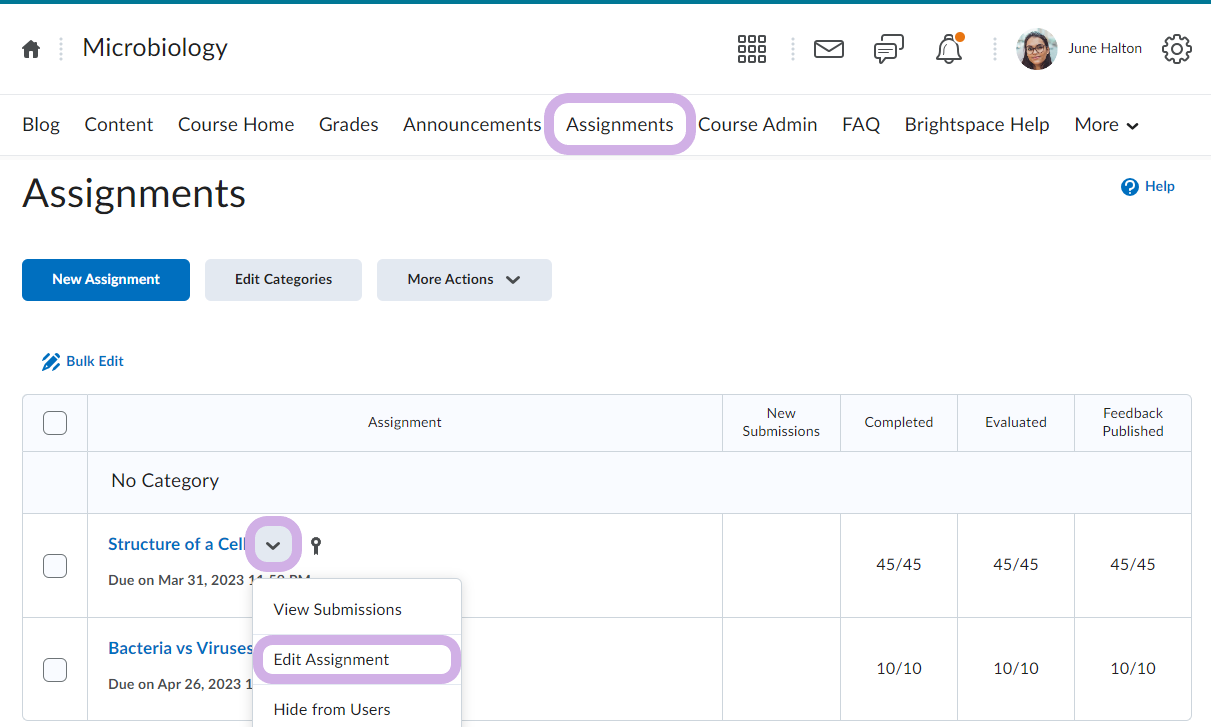Screen dimensions: 1211x727
Task: Click the New Assignment button
Action: coord(106,280)
